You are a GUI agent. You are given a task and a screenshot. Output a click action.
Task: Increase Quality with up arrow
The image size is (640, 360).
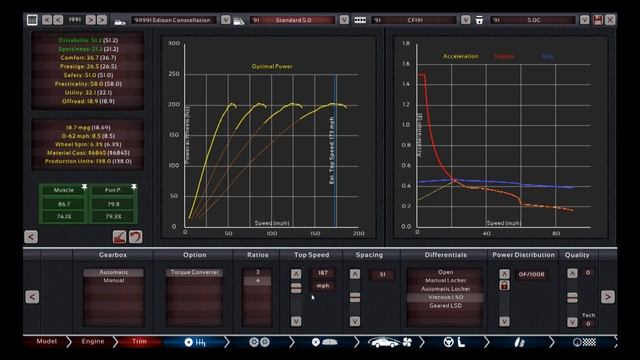(x=572, y=273)
